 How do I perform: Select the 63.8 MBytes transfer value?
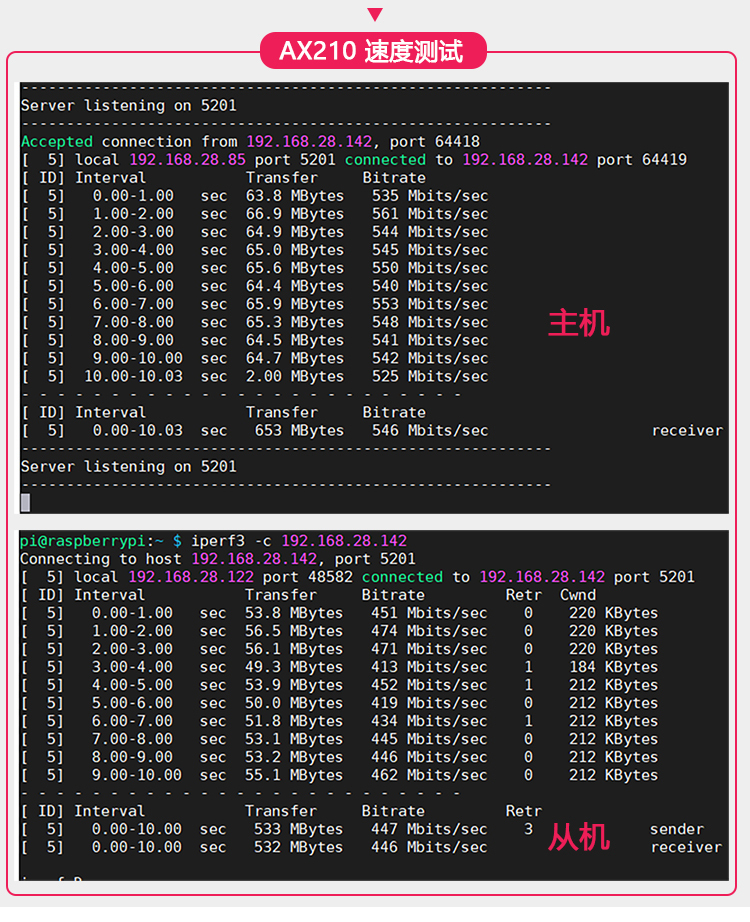pos(295,196)
